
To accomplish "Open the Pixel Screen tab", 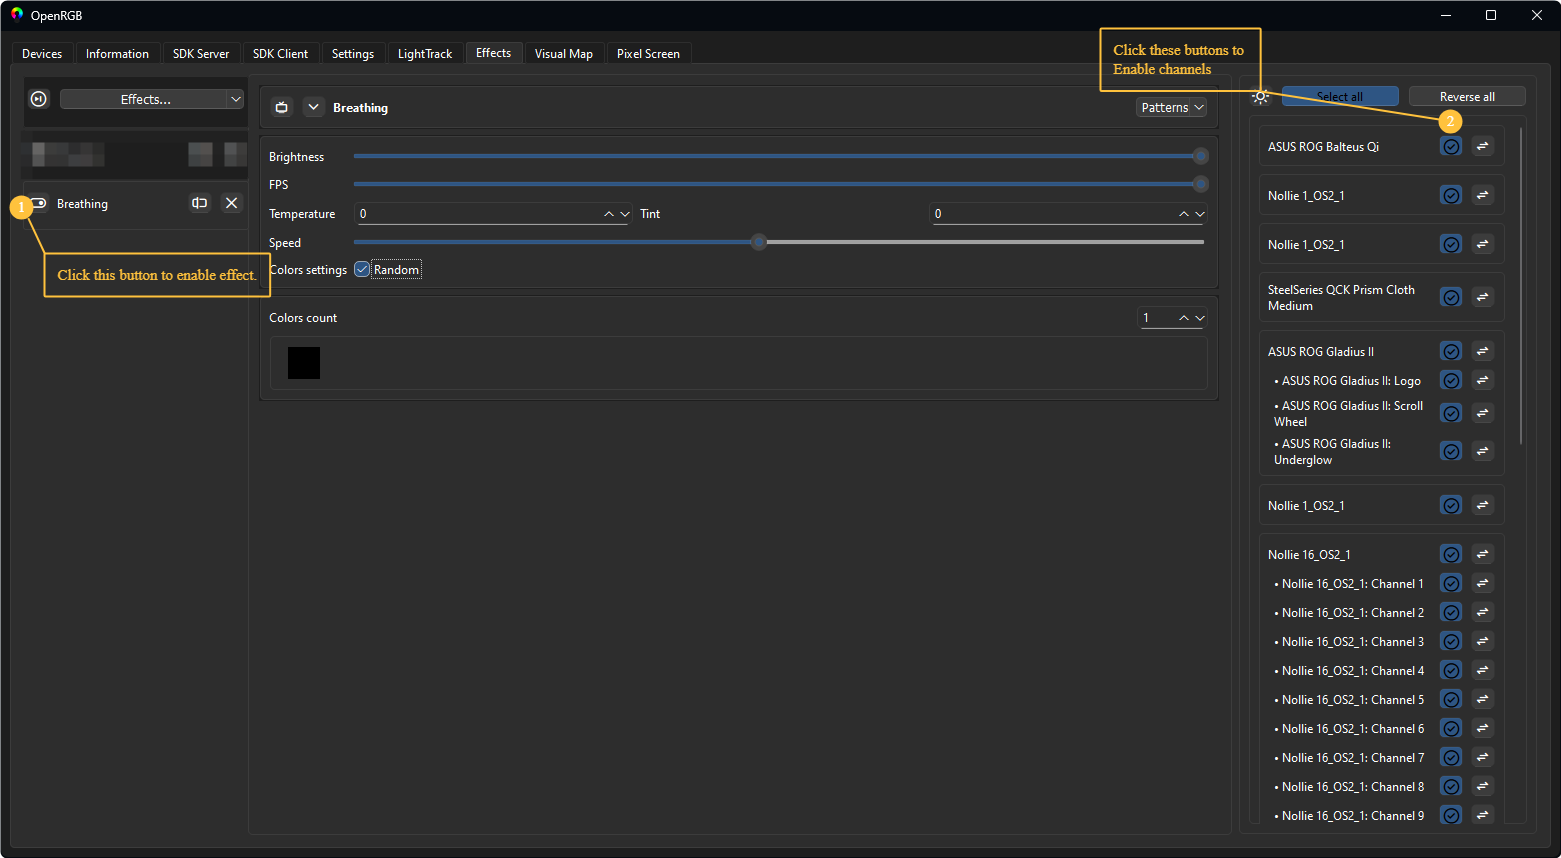I will coord(648,54).
